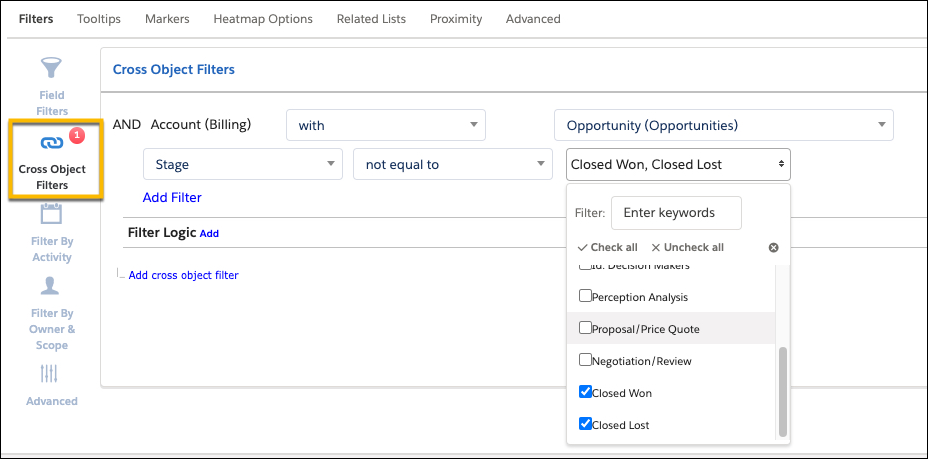Click the Enter keywords filter field
Screen dimensions: 928x459
tap(676, 213)
